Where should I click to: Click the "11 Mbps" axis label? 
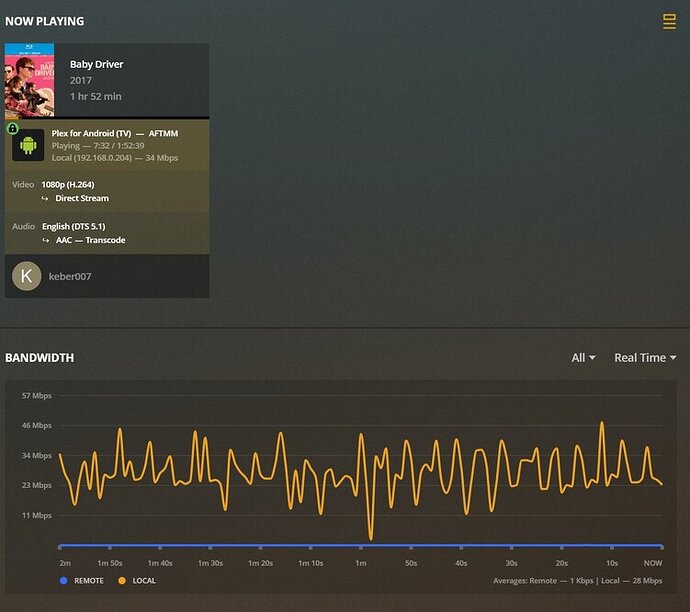coord(37,515)
